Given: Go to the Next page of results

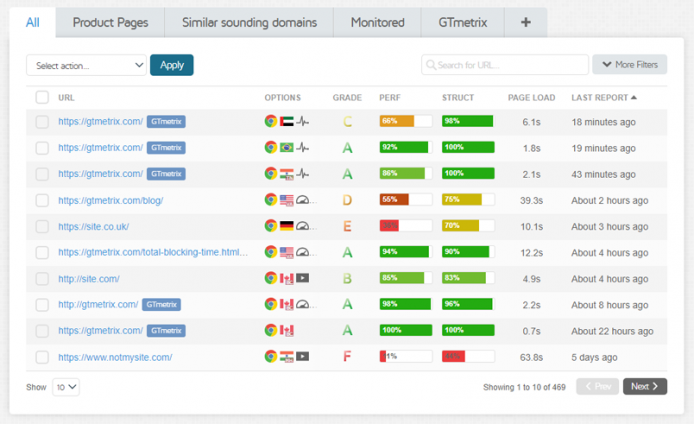Looking at the screenshot, I should [x=645, y=387].
